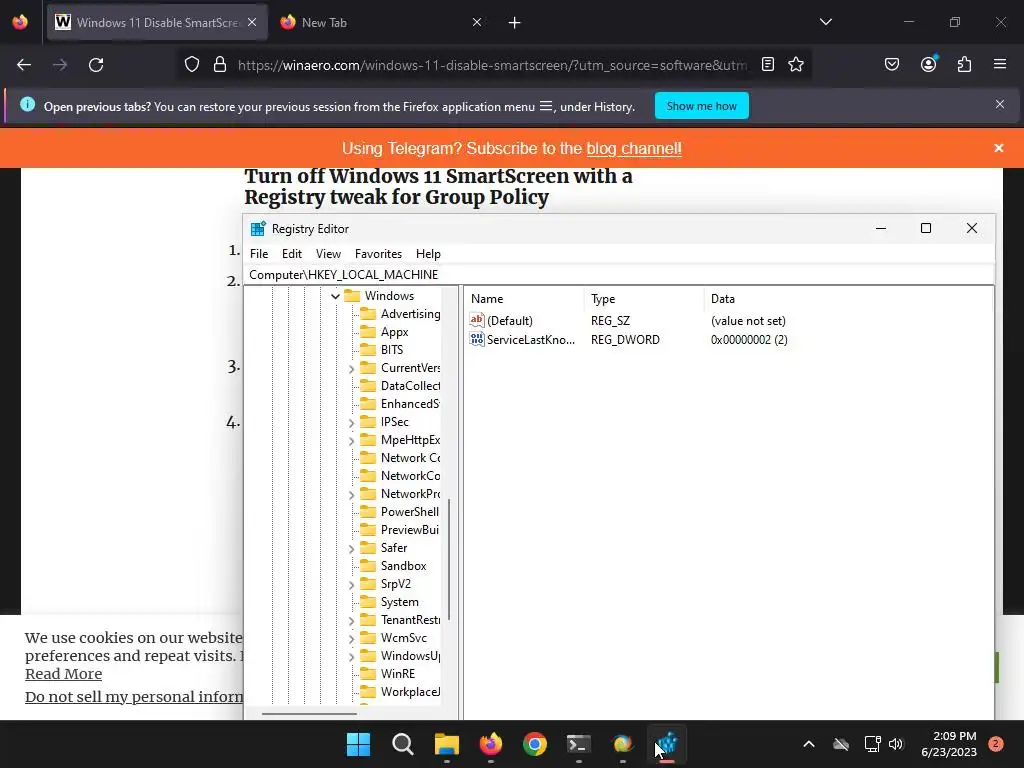Close the orange Telegram banner
1024x768 pixels.
click(999, 148)
